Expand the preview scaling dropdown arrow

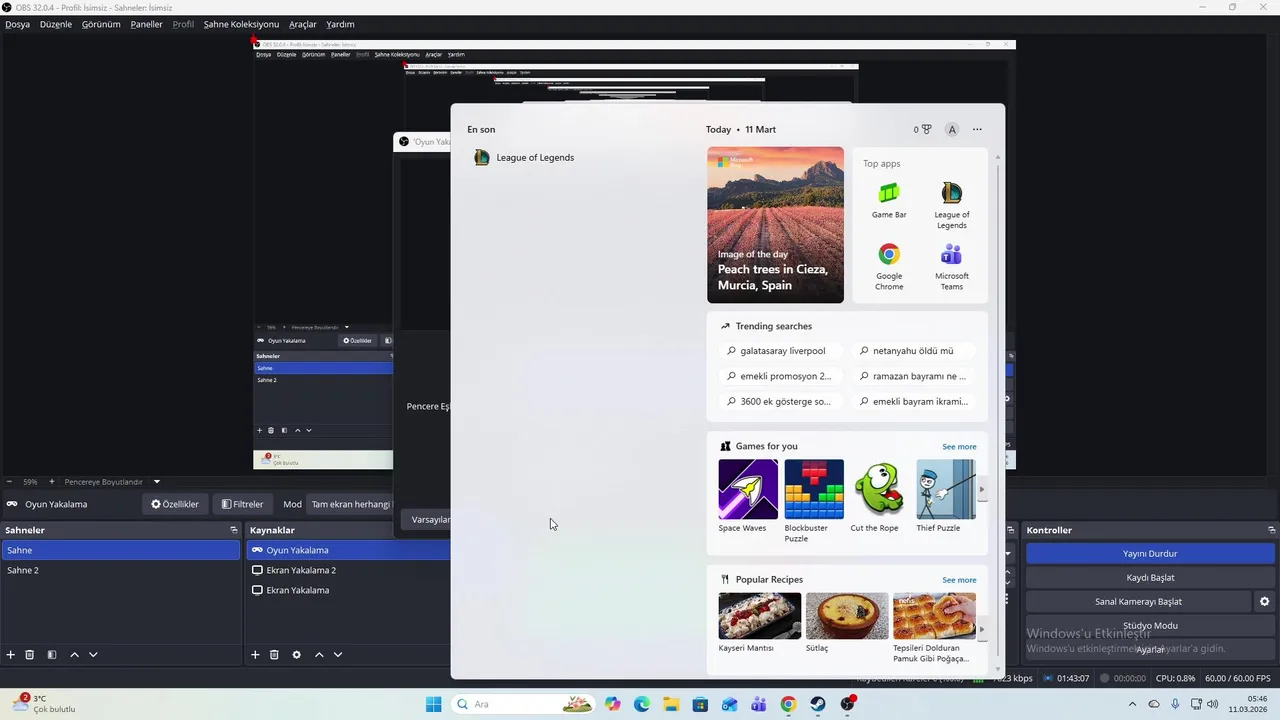pyautogui.click(x=157, y=482)
